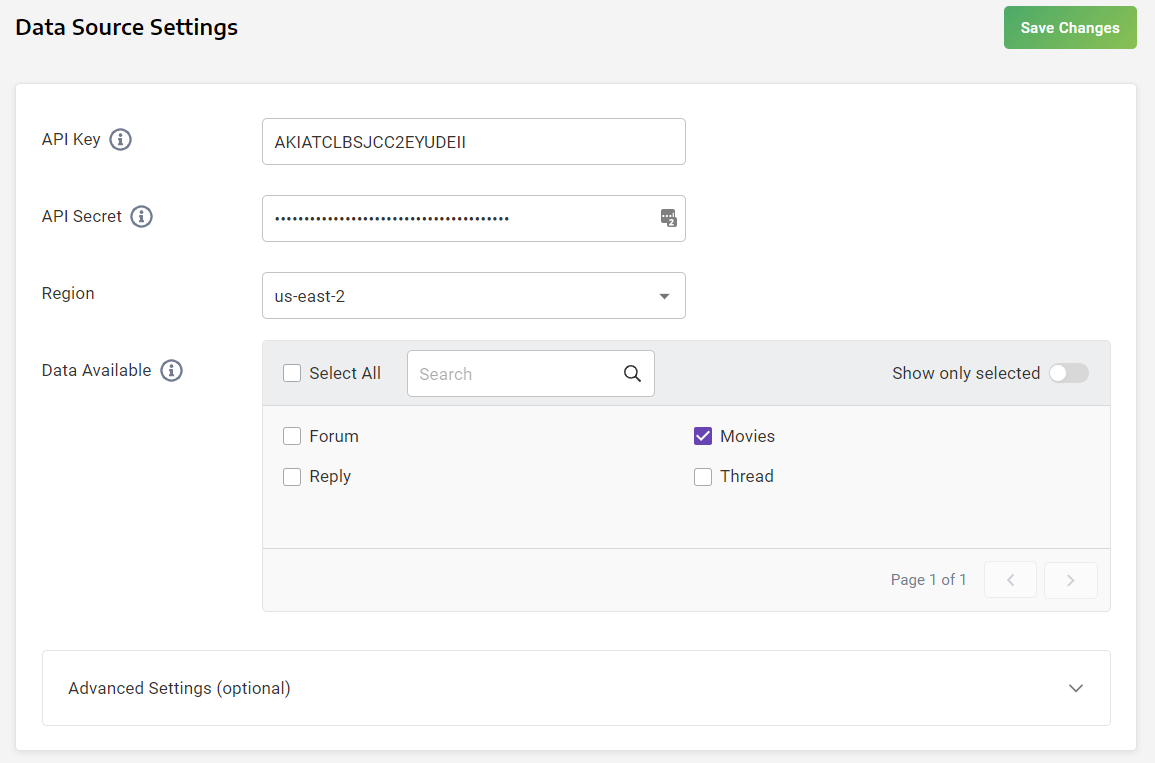Viewport: 1155px width, 763px height.
Task: Click the search magnifier icon
Action: pyautogui.click(x=632, y=373)
